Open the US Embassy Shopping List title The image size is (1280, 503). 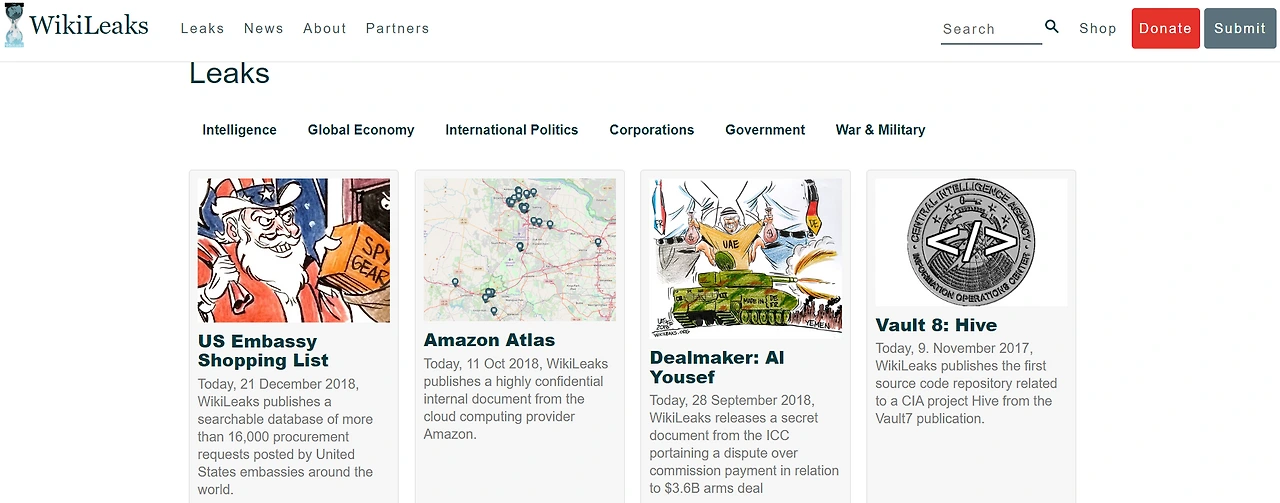(x=263, y=351)
